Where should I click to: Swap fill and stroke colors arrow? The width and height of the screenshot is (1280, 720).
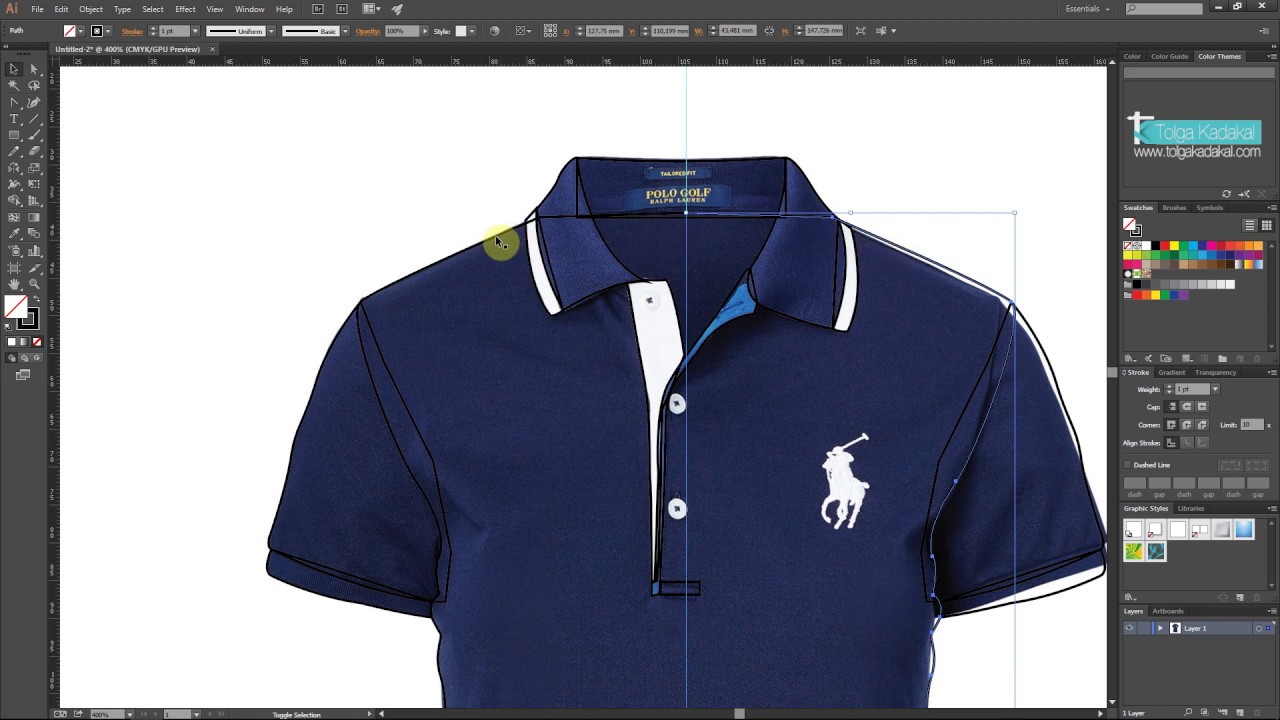pyautogui.click(x=36, y=301)
